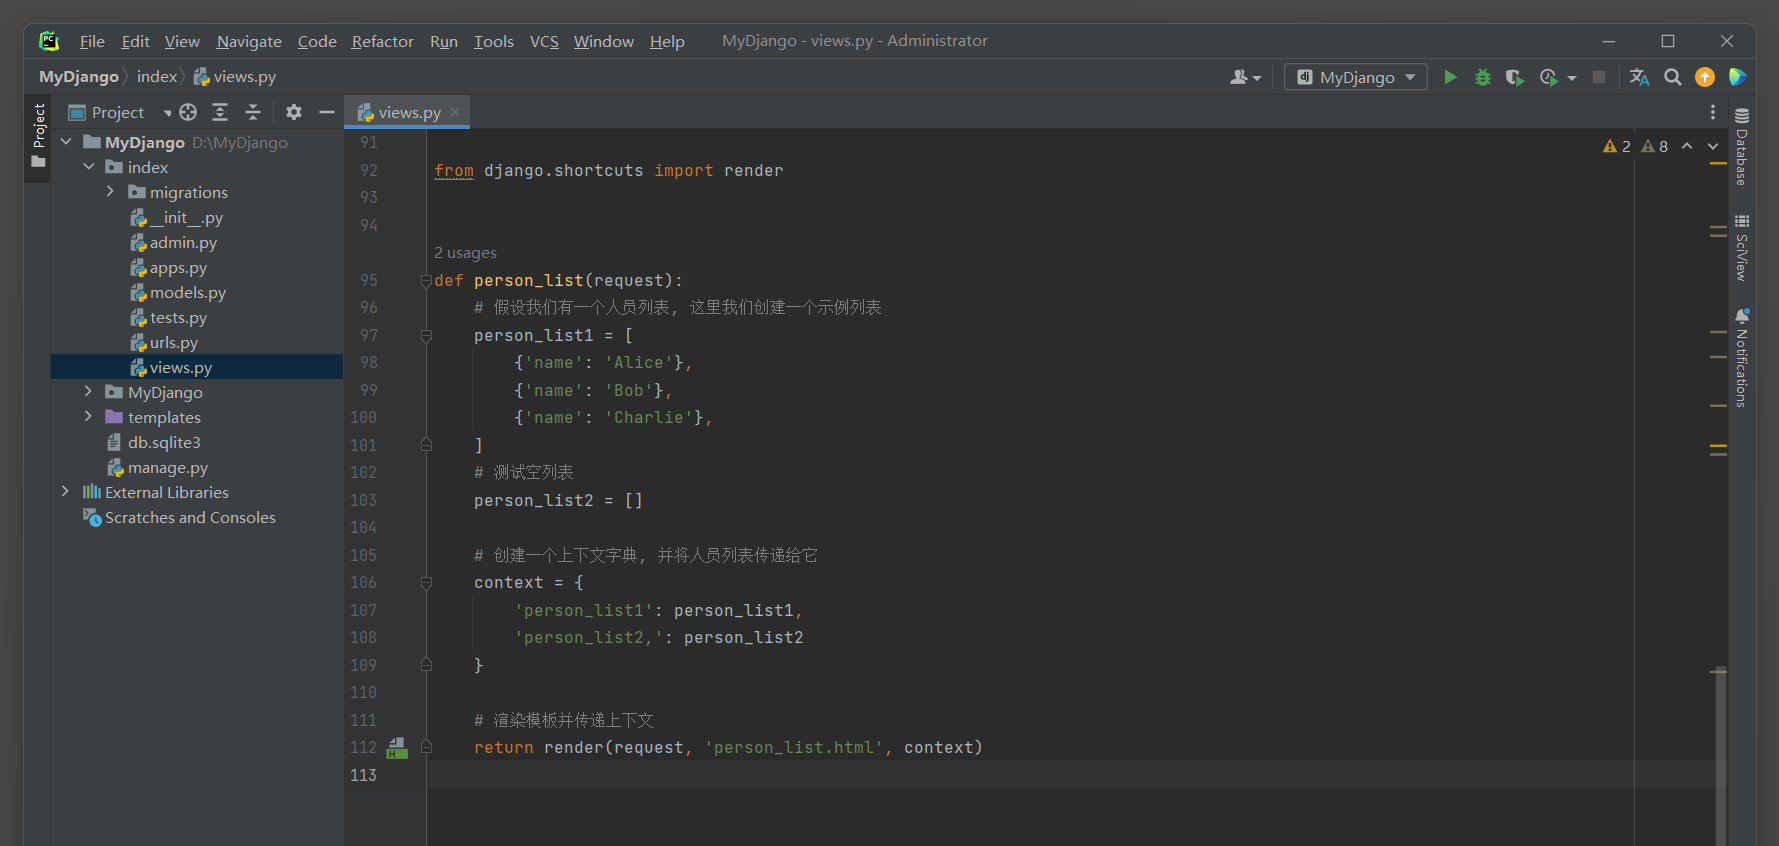Open Project panel settings gear
The image size is (1779, 846).
click(x=294, y=112)
